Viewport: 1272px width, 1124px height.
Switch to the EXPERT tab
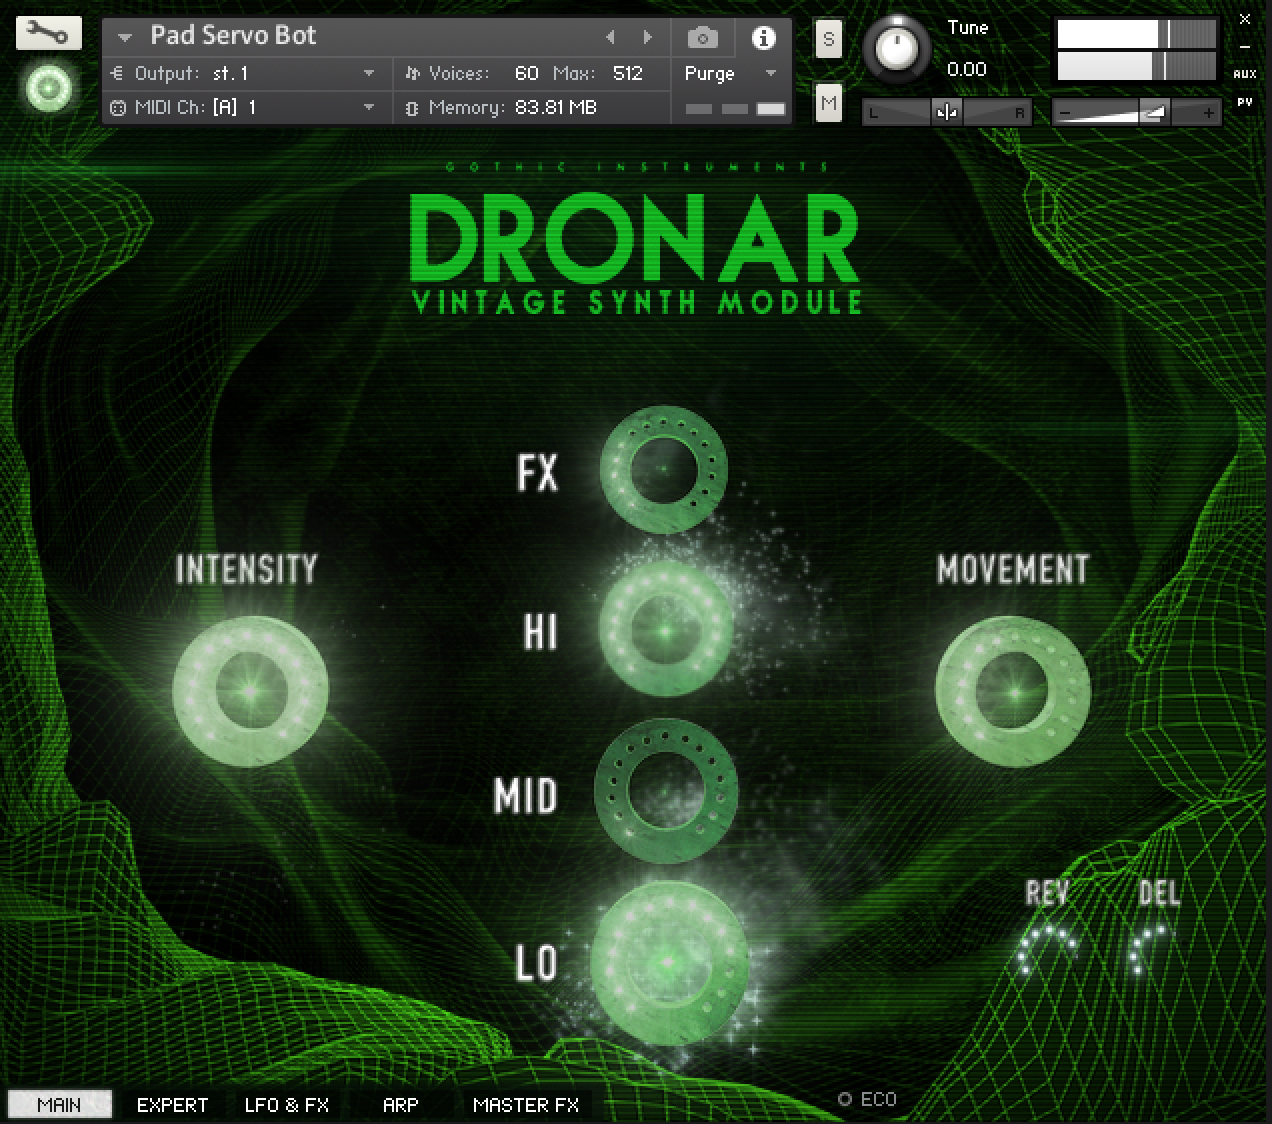[x=171, y=1105]
